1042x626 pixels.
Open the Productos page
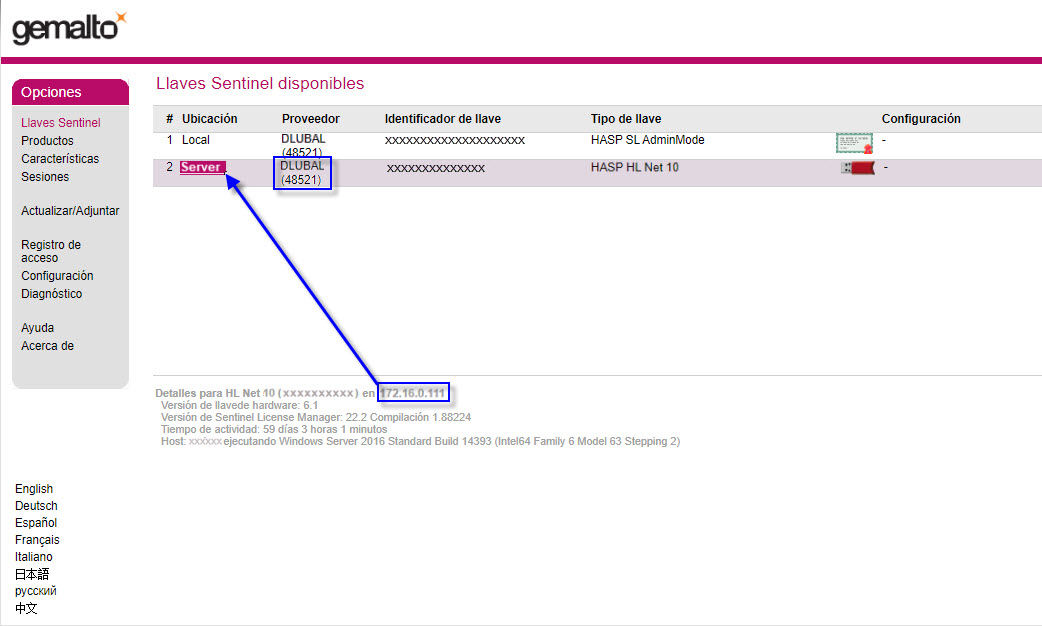click(47, 141)
